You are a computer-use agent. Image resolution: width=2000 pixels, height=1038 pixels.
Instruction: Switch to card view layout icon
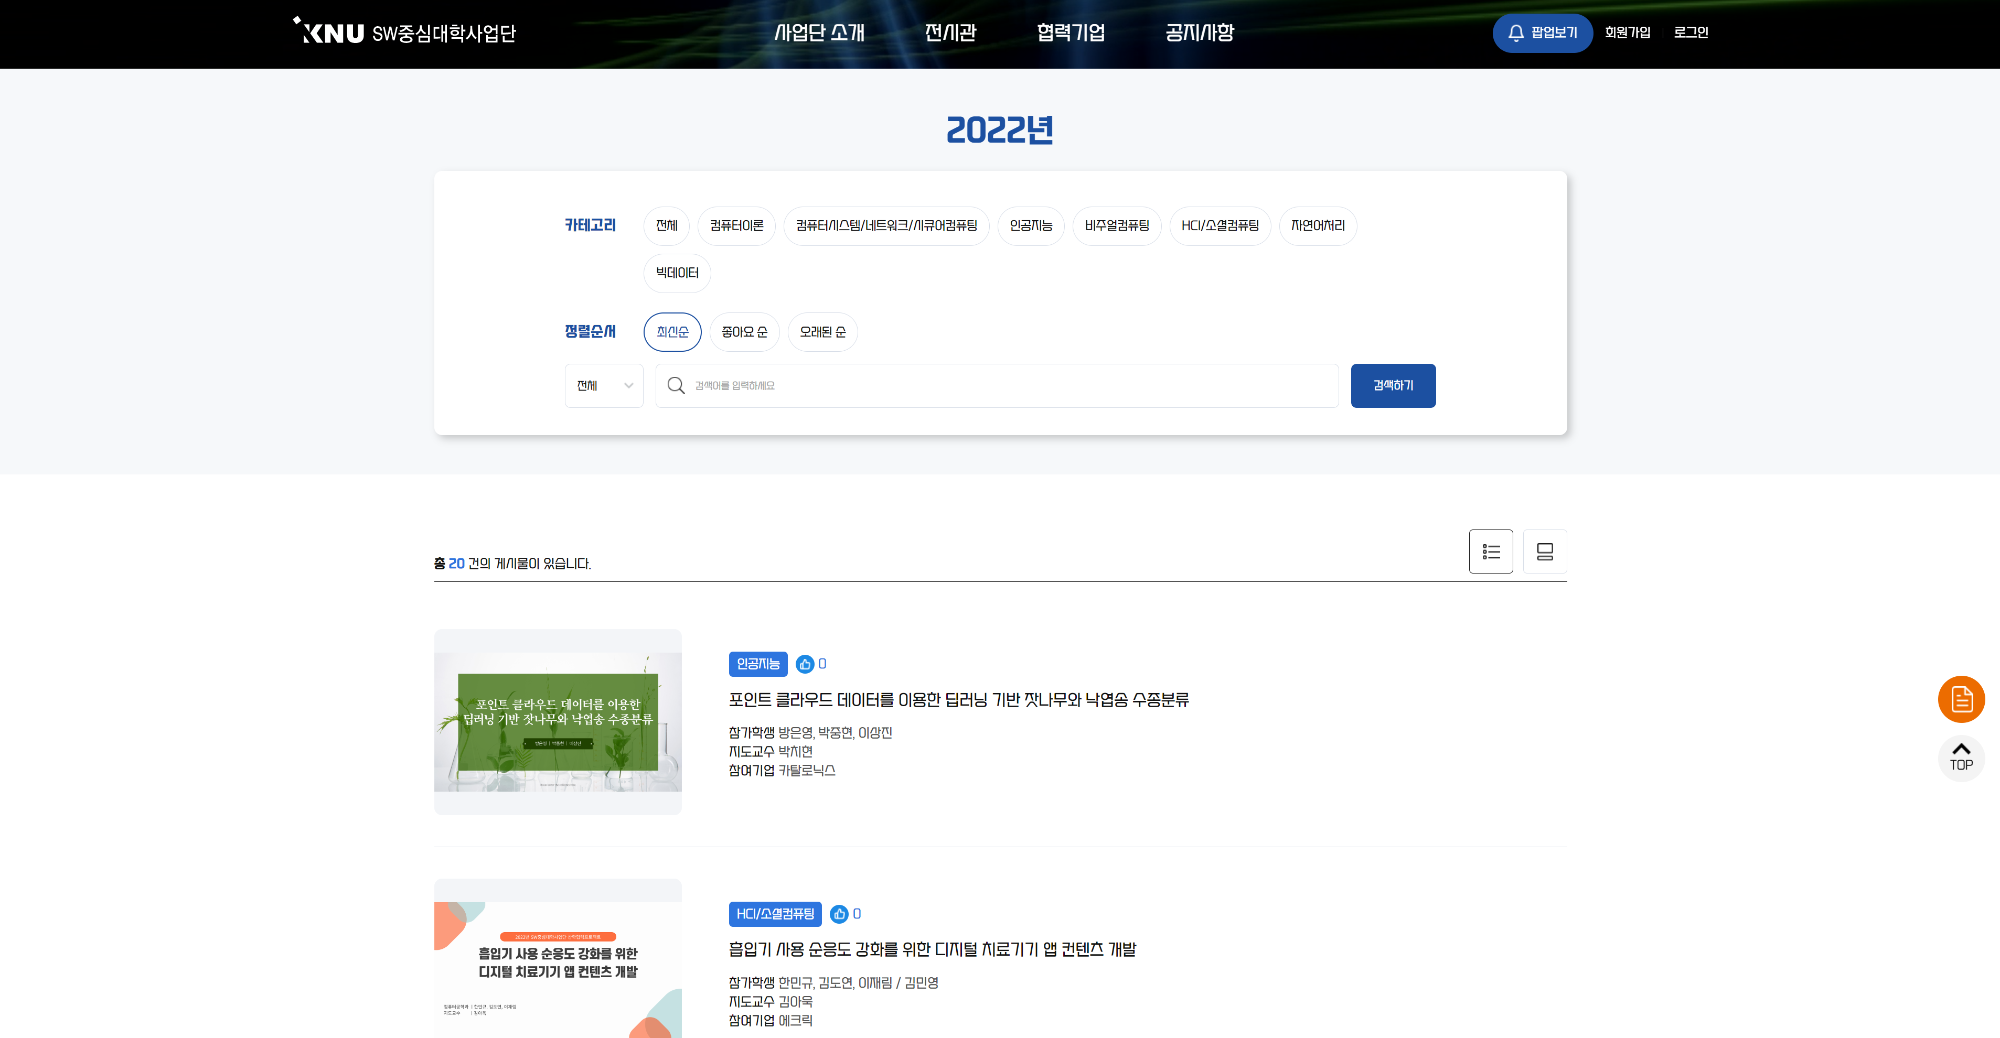[1544, 551]
